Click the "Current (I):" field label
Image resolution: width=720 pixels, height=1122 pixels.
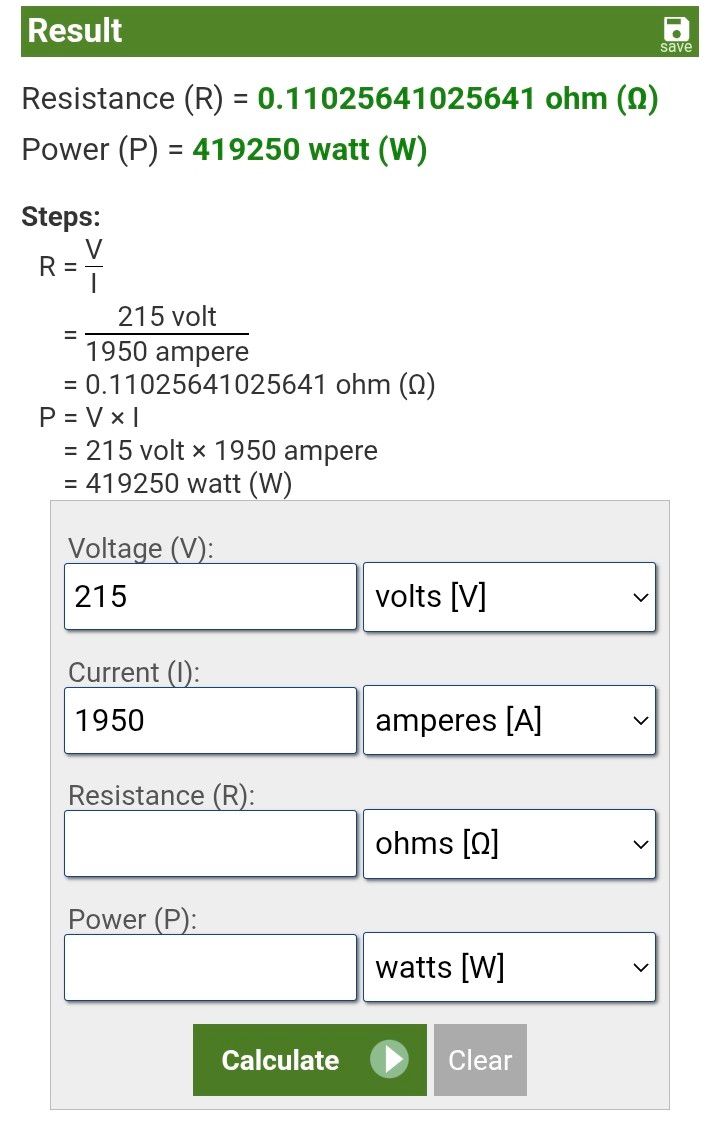pyautogui.click(x=134, y=673)
